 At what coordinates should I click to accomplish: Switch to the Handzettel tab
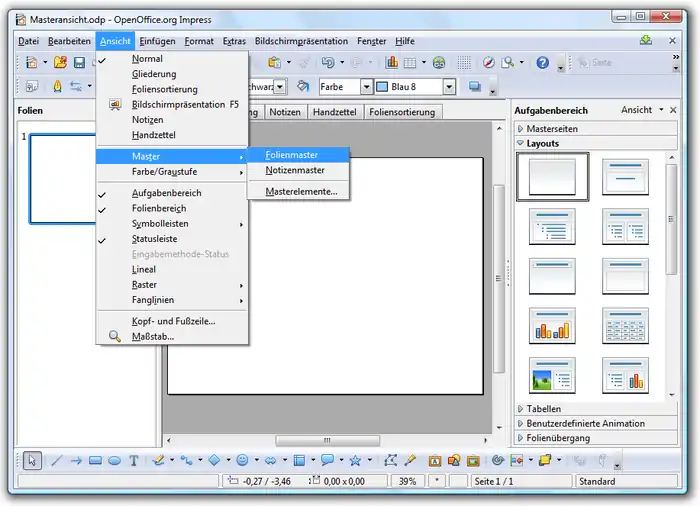tap(334, 112)
